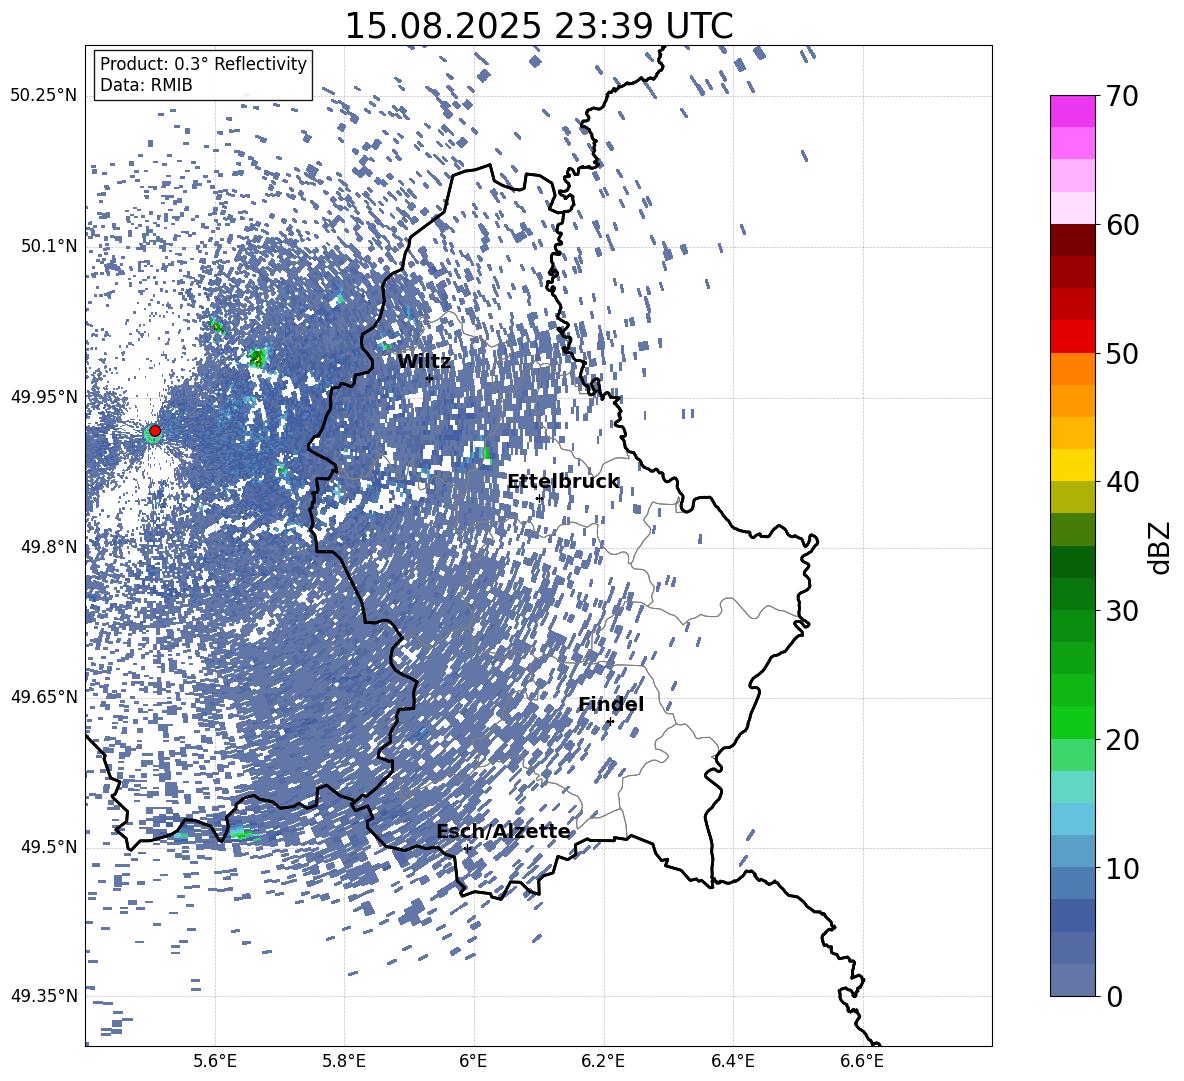This screenshot has height=1081, width=1184.
Task: Click the 6.2°E longitude tick label
Action: 603,1061
